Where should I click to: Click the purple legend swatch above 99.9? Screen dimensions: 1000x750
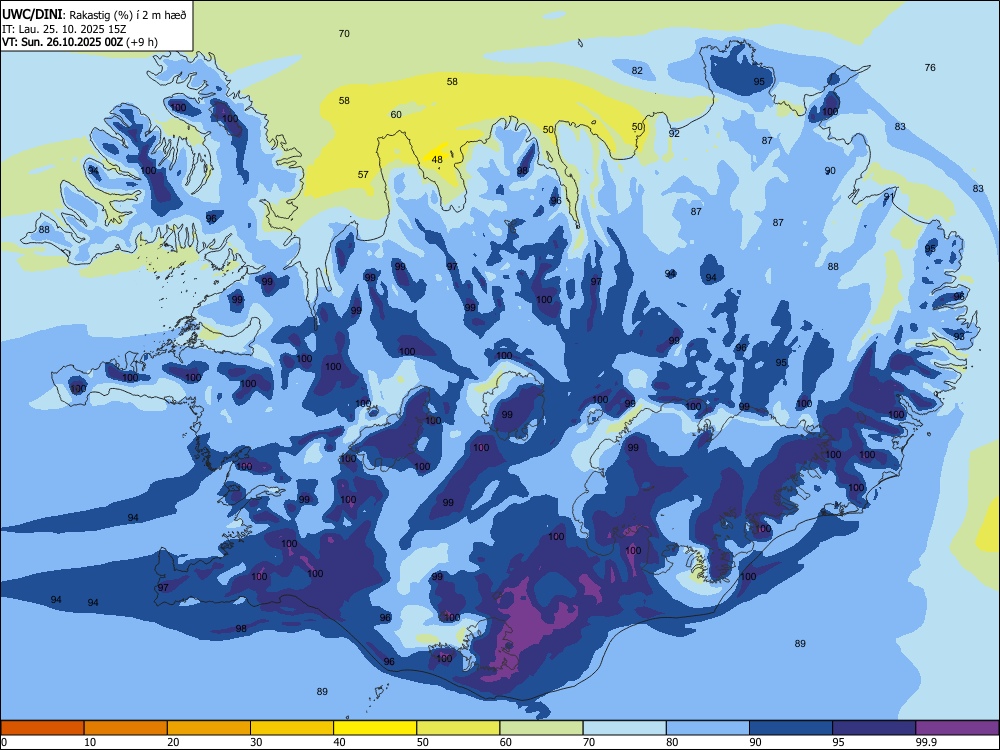pos(957,728)
